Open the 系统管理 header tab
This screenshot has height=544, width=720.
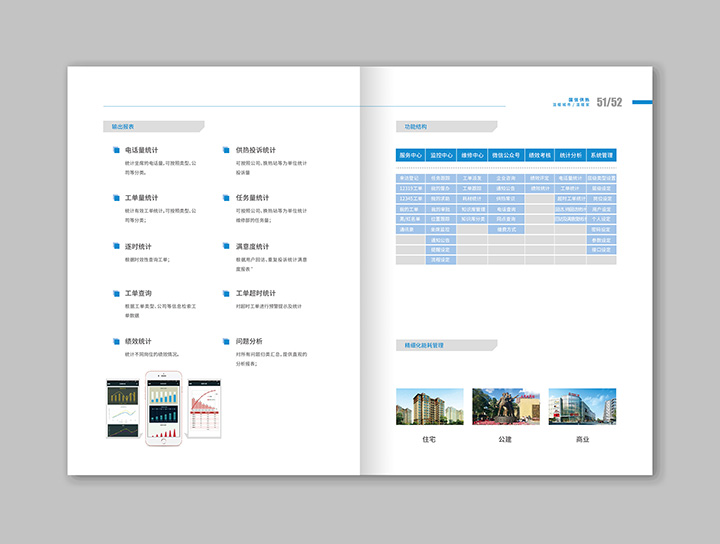point(601,156)
